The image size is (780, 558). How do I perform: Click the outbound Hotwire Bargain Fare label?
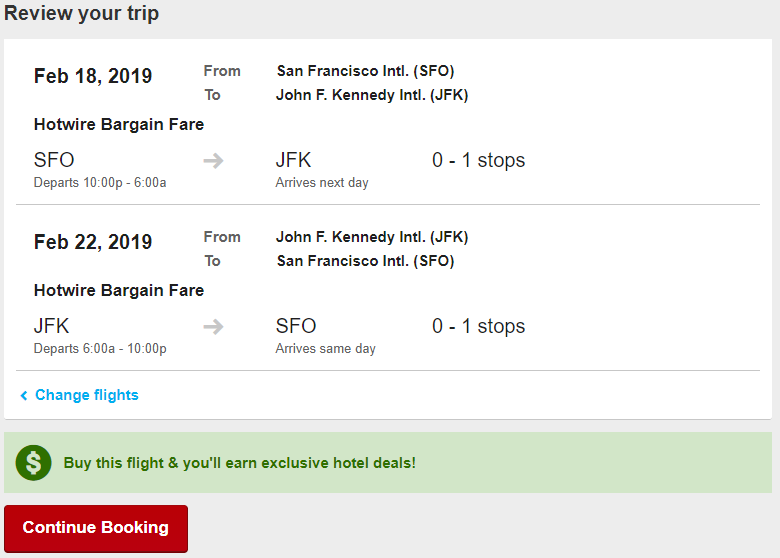coord(119,124)
